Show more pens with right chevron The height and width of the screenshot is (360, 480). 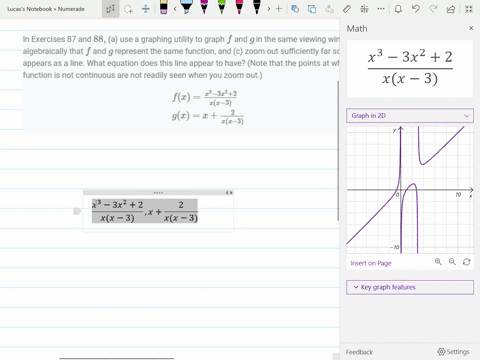point(269,9)
